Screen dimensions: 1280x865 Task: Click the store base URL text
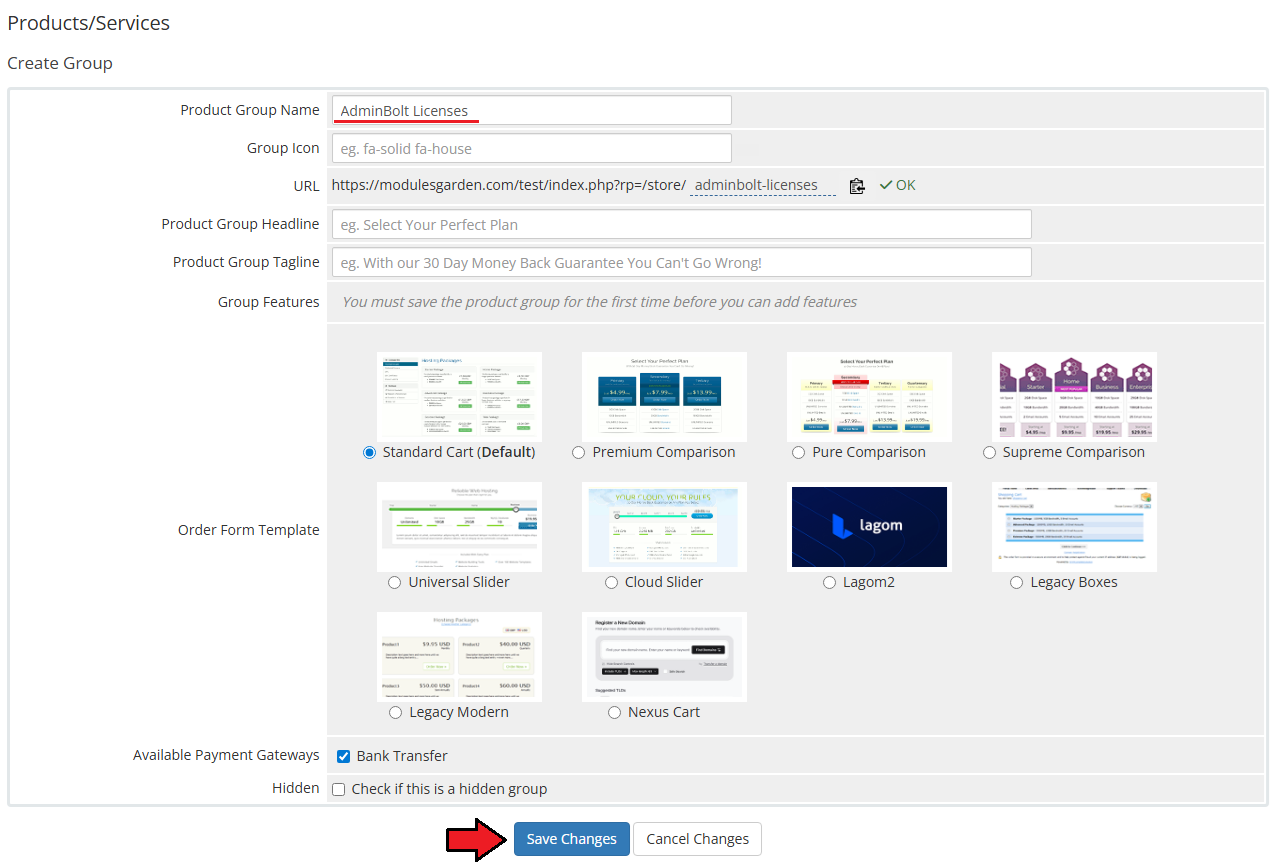point(509,185)
